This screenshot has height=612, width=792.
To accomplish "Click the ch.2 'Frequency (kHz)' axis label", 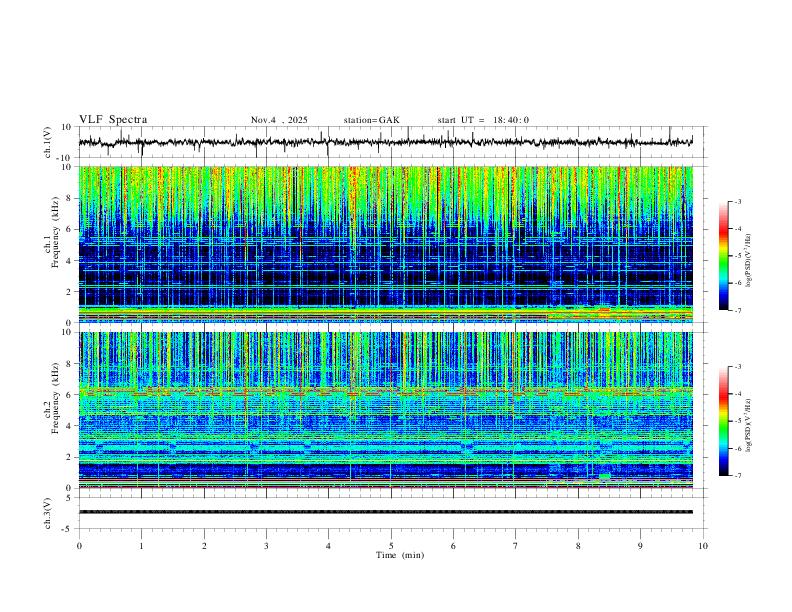I will 55,398.
